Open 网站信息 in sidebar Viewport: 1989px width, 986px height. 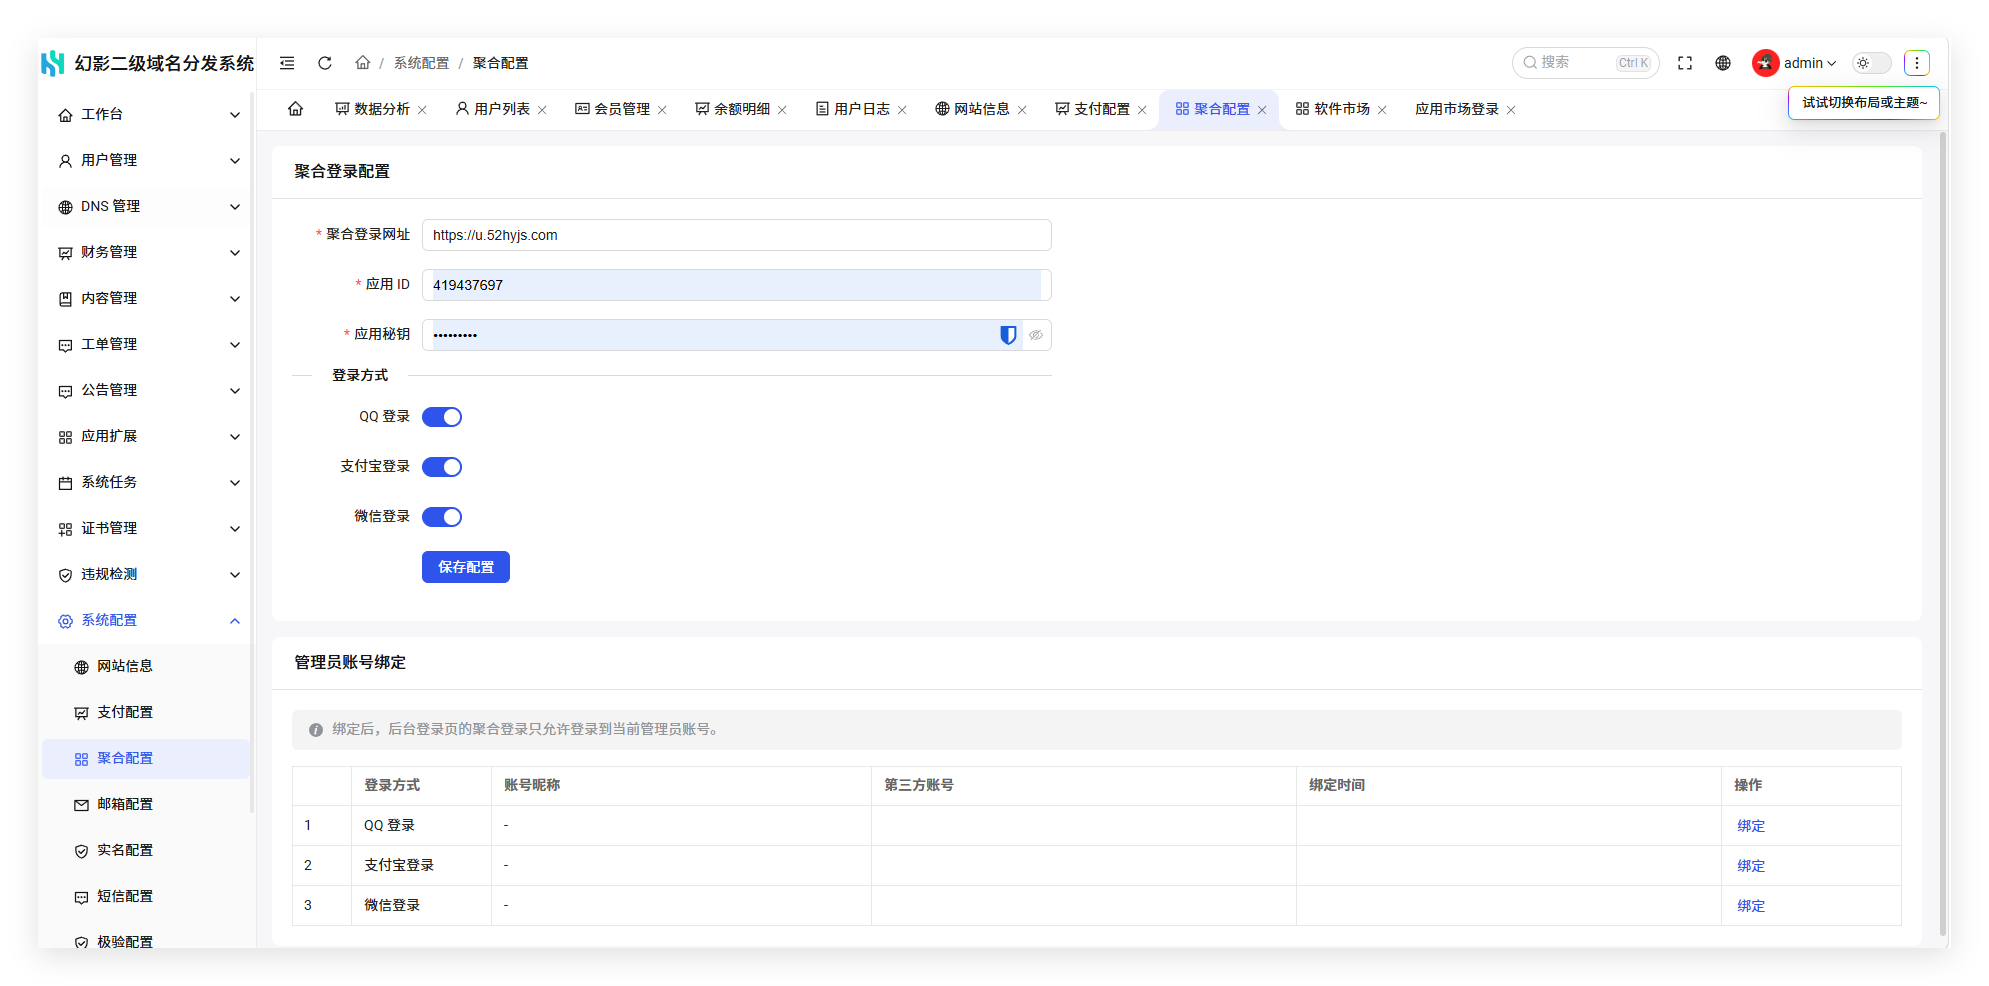pyautogui.click(x=146, y=667)
